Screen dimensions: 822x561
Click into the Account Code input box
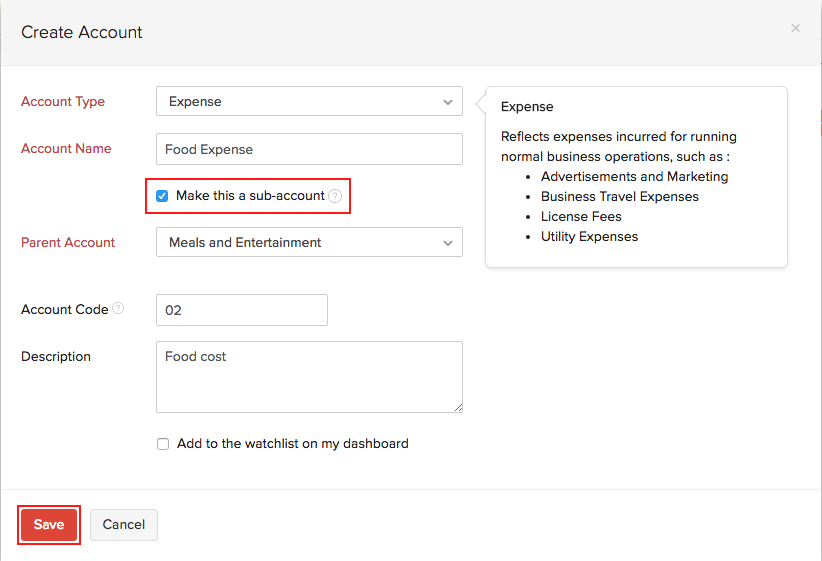[241, 310]
